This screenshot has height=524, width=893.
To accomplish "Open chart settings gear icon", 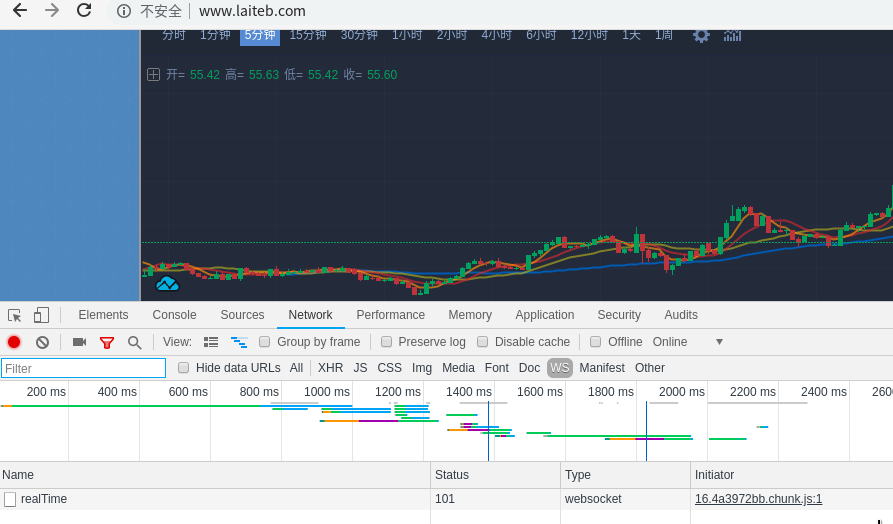I will tap(701, 35).
